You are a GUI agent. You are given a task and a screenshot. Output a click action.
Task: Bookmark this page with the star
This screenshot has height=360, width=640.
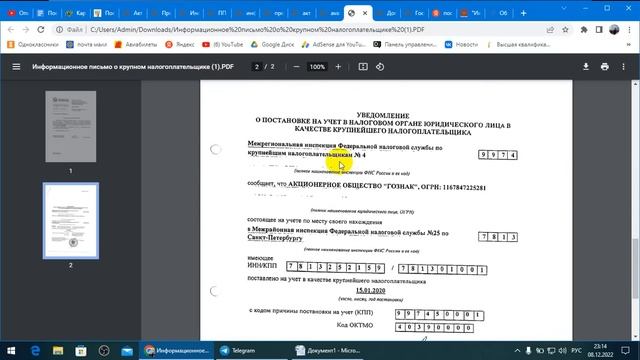pos(565,29)
